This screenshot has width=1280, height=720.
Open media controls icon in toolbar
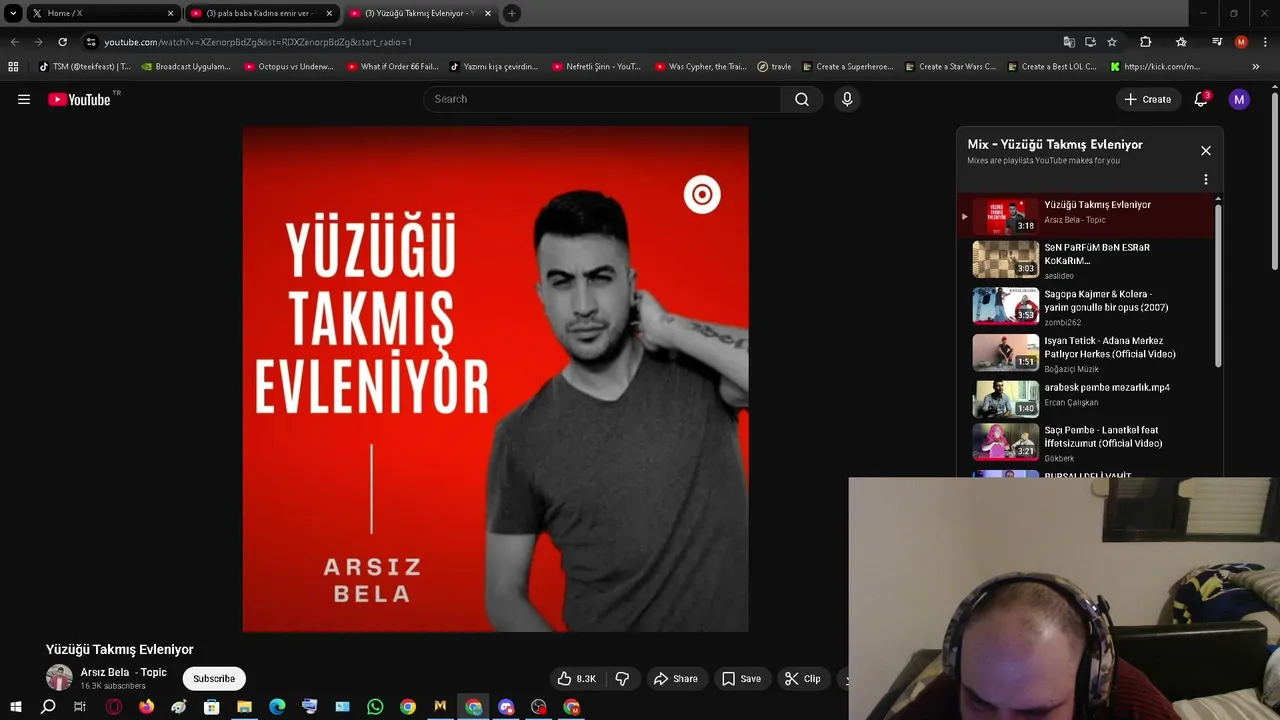pyautogui.click(x=1217, y=42)
